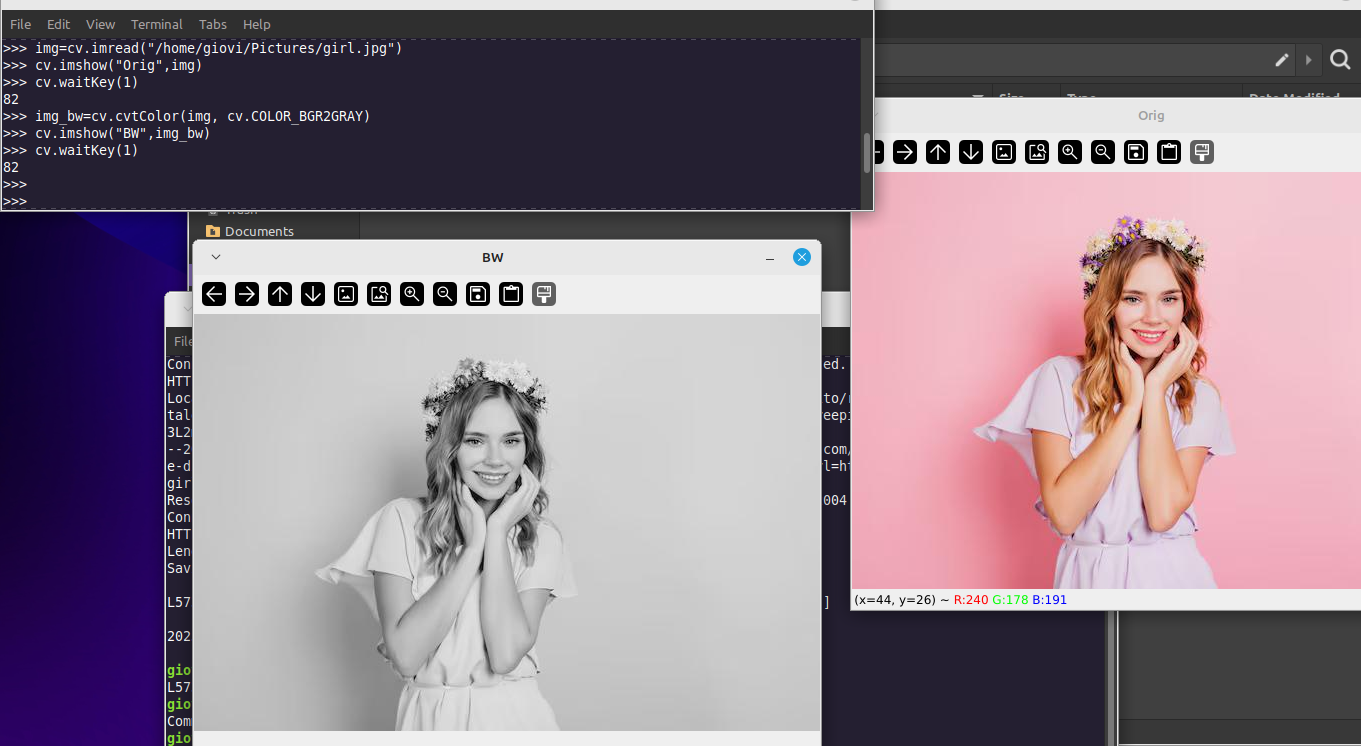The width and height of the screenshot is (1361, 746).
Task: Click pan left arrow in BW window
Action: click(214, 294)
